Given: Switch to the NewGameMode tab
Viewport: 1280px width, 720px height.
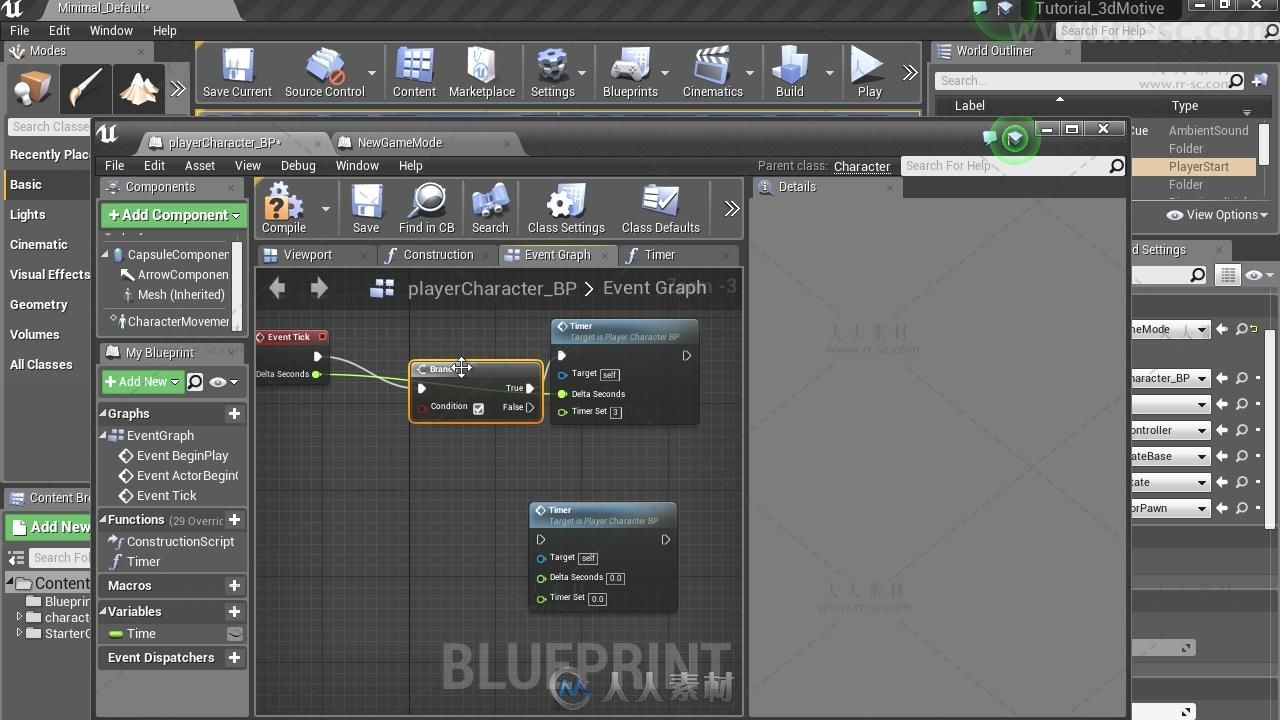Looking at the screenshot, I should click(x=399, y=143).
